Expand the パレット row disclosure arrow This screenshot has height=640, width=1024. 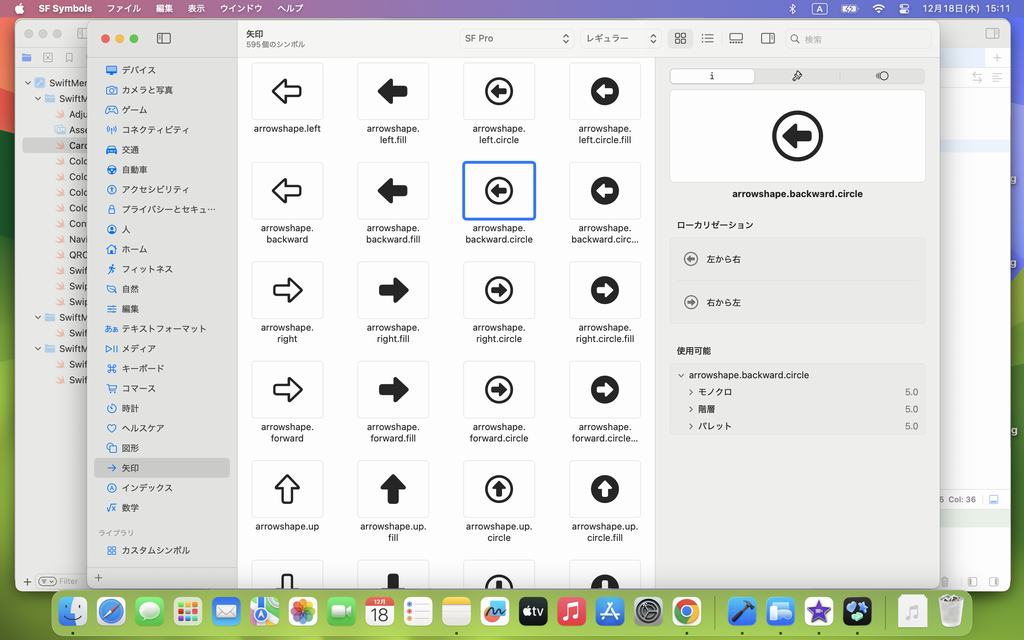691,427
